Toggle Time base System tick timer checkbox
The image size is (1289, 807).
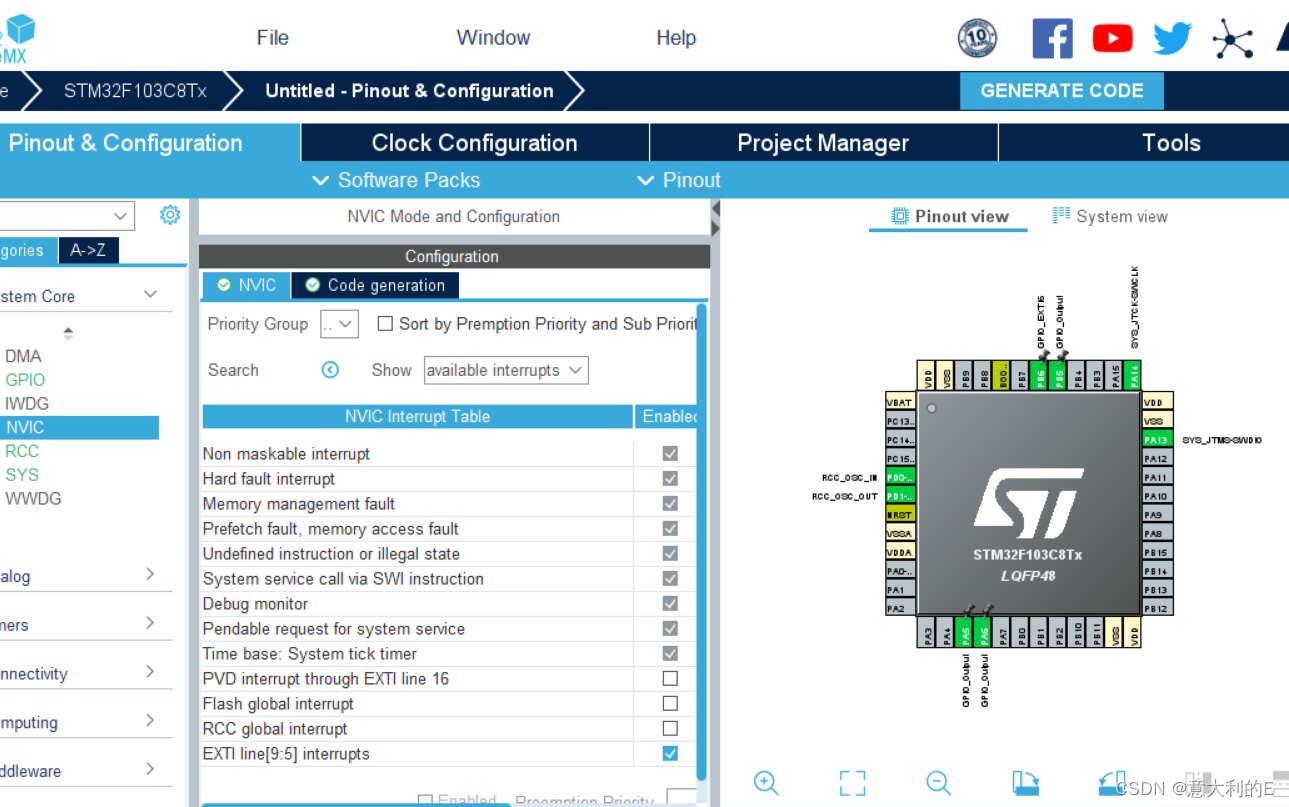pos(670,653)
